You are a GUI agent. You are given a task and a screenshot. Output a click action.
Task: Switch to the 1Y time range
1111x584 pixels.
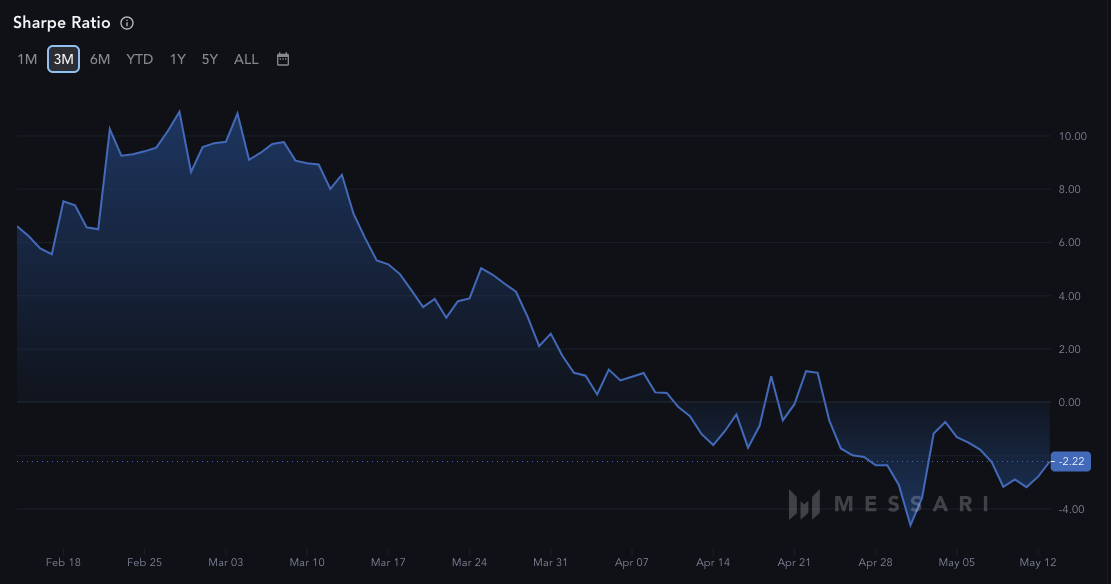pyautogui.click(x=177, y=59)
